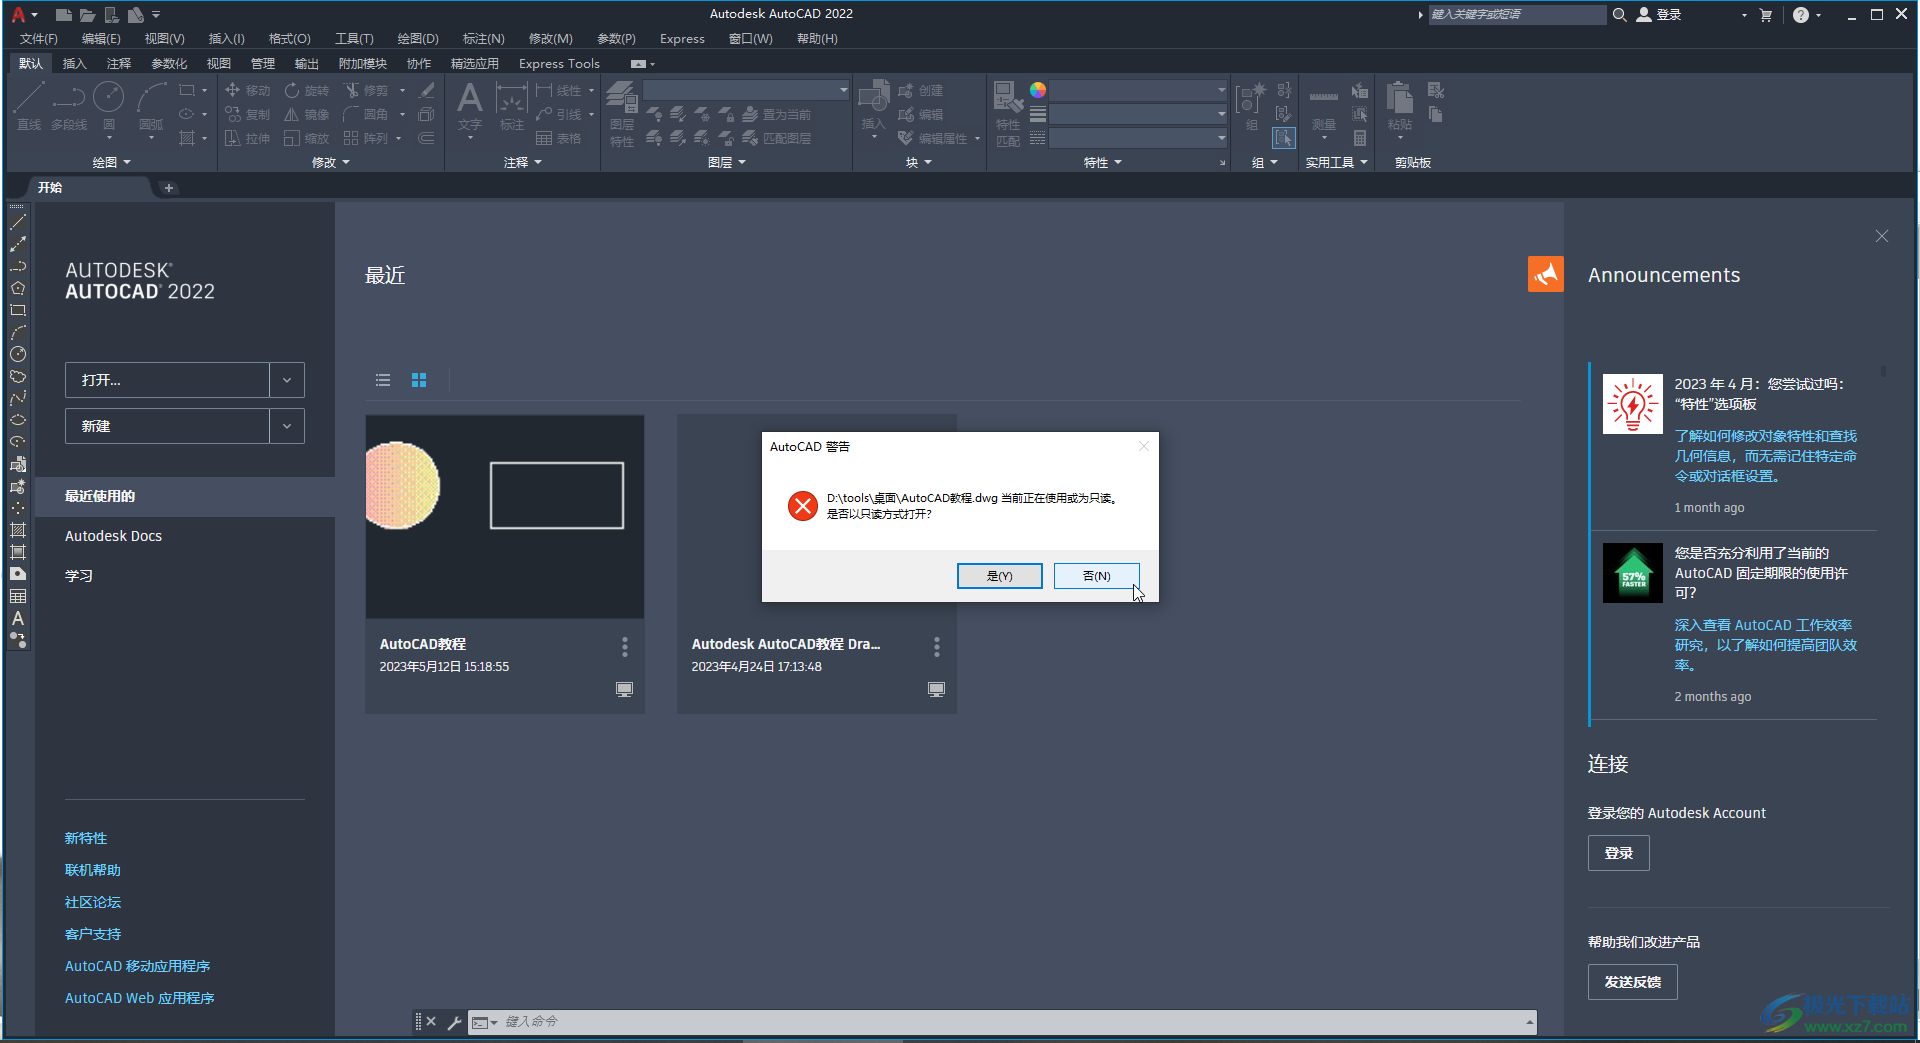Click the object color wheel swatch
1920x1043 pixels.
tap(1038, 90)
